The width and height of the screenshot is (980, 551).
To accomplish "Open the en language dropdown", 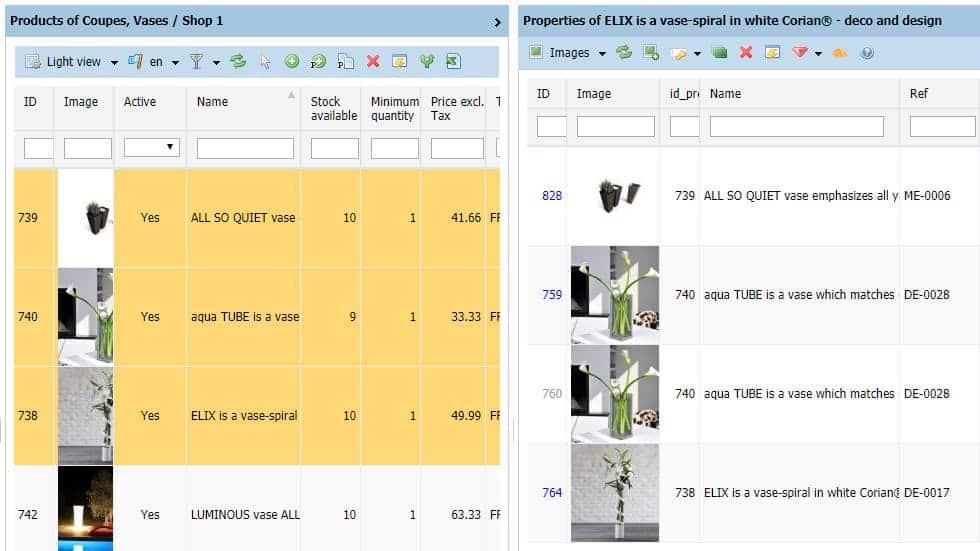I will coord(175,62).
